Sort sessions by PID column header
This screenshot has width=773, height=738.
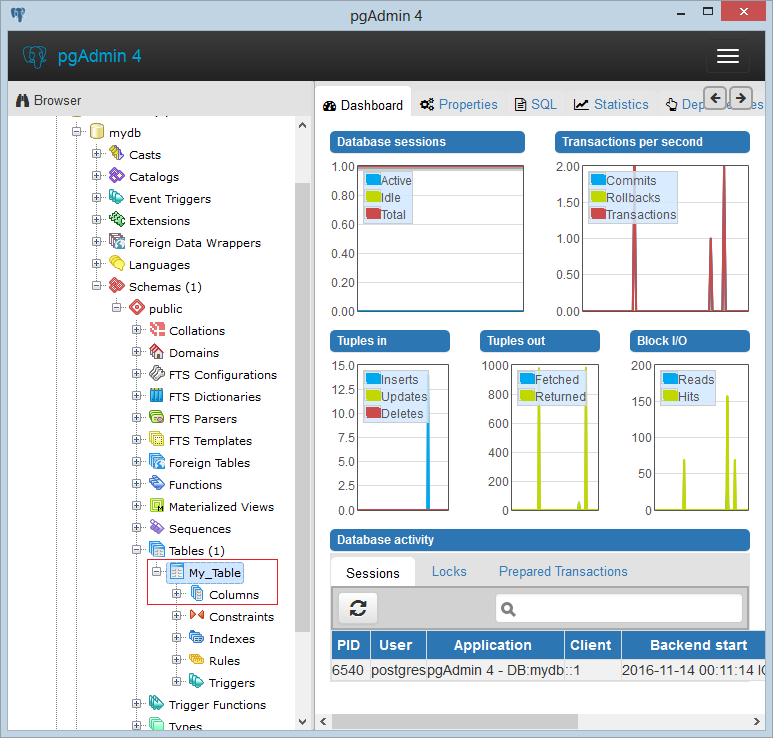click(351, 645)
